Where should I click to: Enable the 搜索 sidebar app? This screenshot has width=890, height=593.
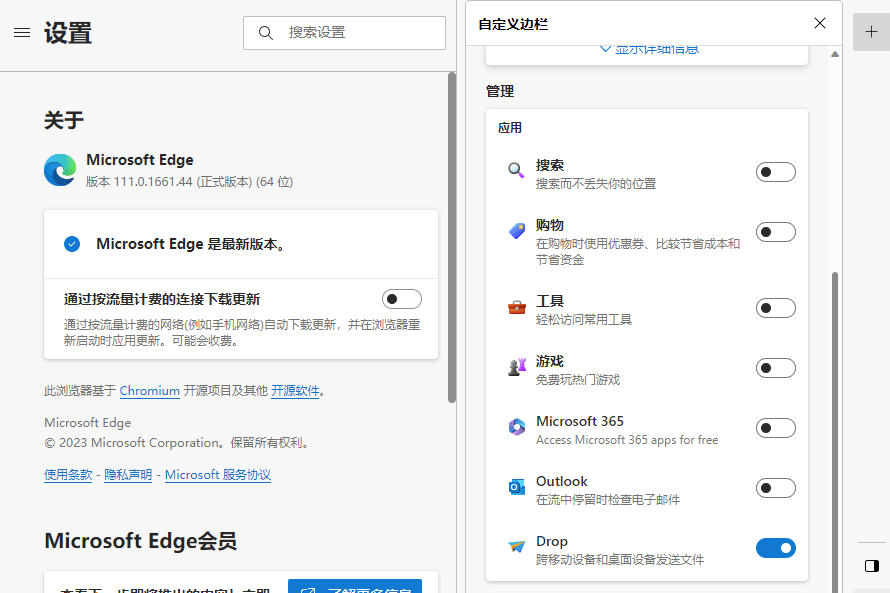point(775,172)
